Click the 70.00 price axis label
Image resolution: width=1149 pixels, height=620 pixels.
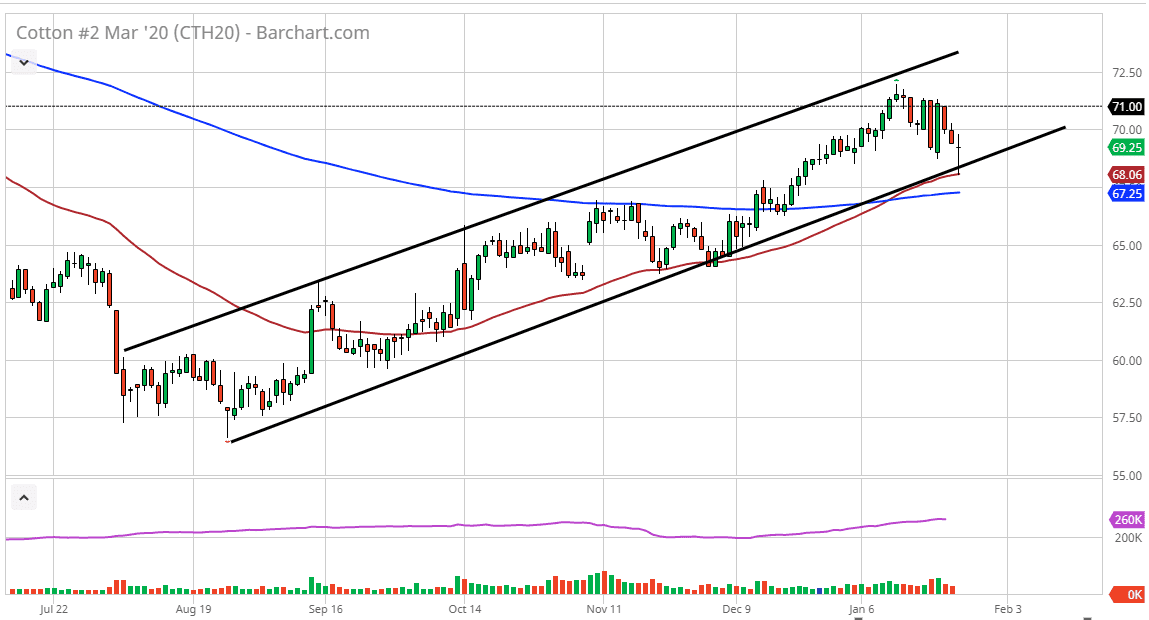tap(1127, 130)
